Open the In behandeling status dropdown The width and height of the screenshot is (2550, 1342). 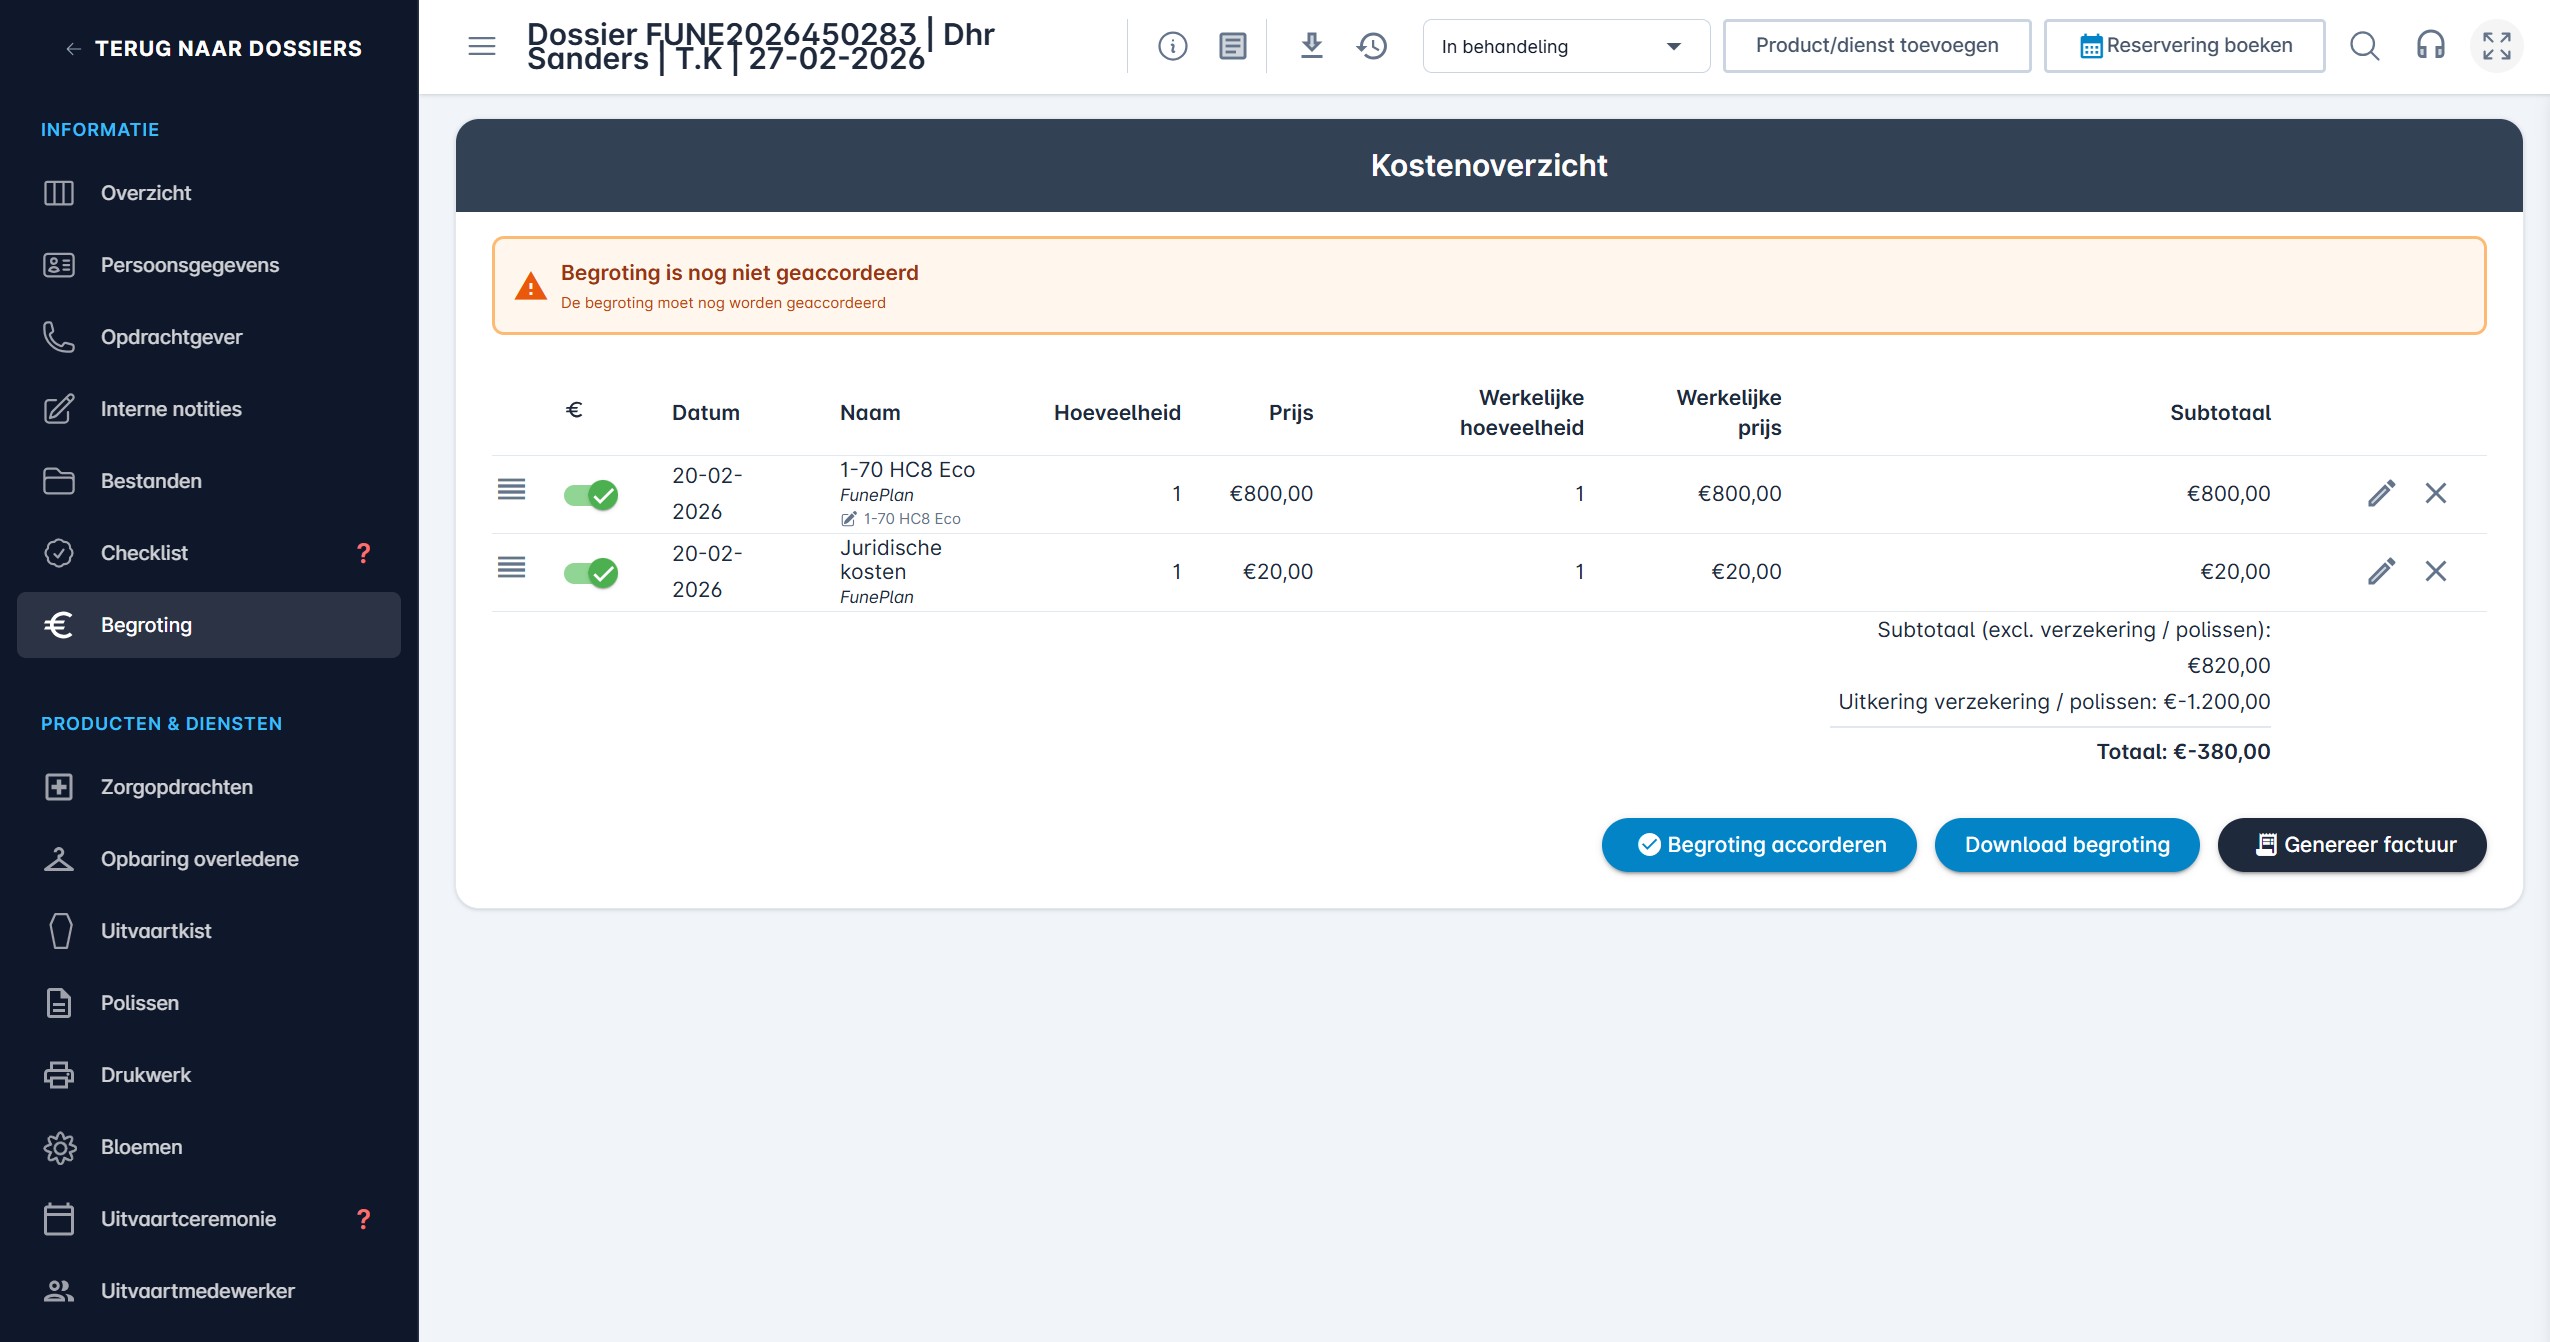click(1565, 46)
